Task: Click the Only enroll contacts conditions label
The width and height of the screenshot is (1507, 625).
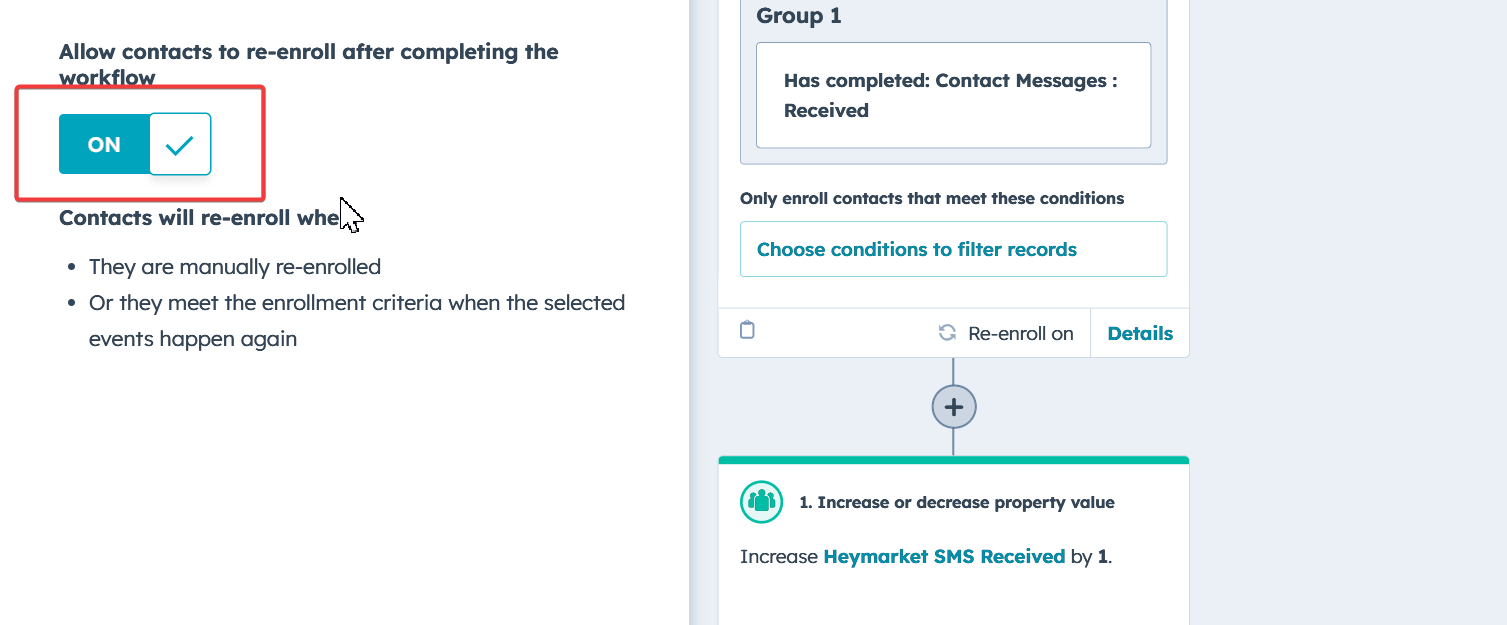Action: (x=931, y=198)
